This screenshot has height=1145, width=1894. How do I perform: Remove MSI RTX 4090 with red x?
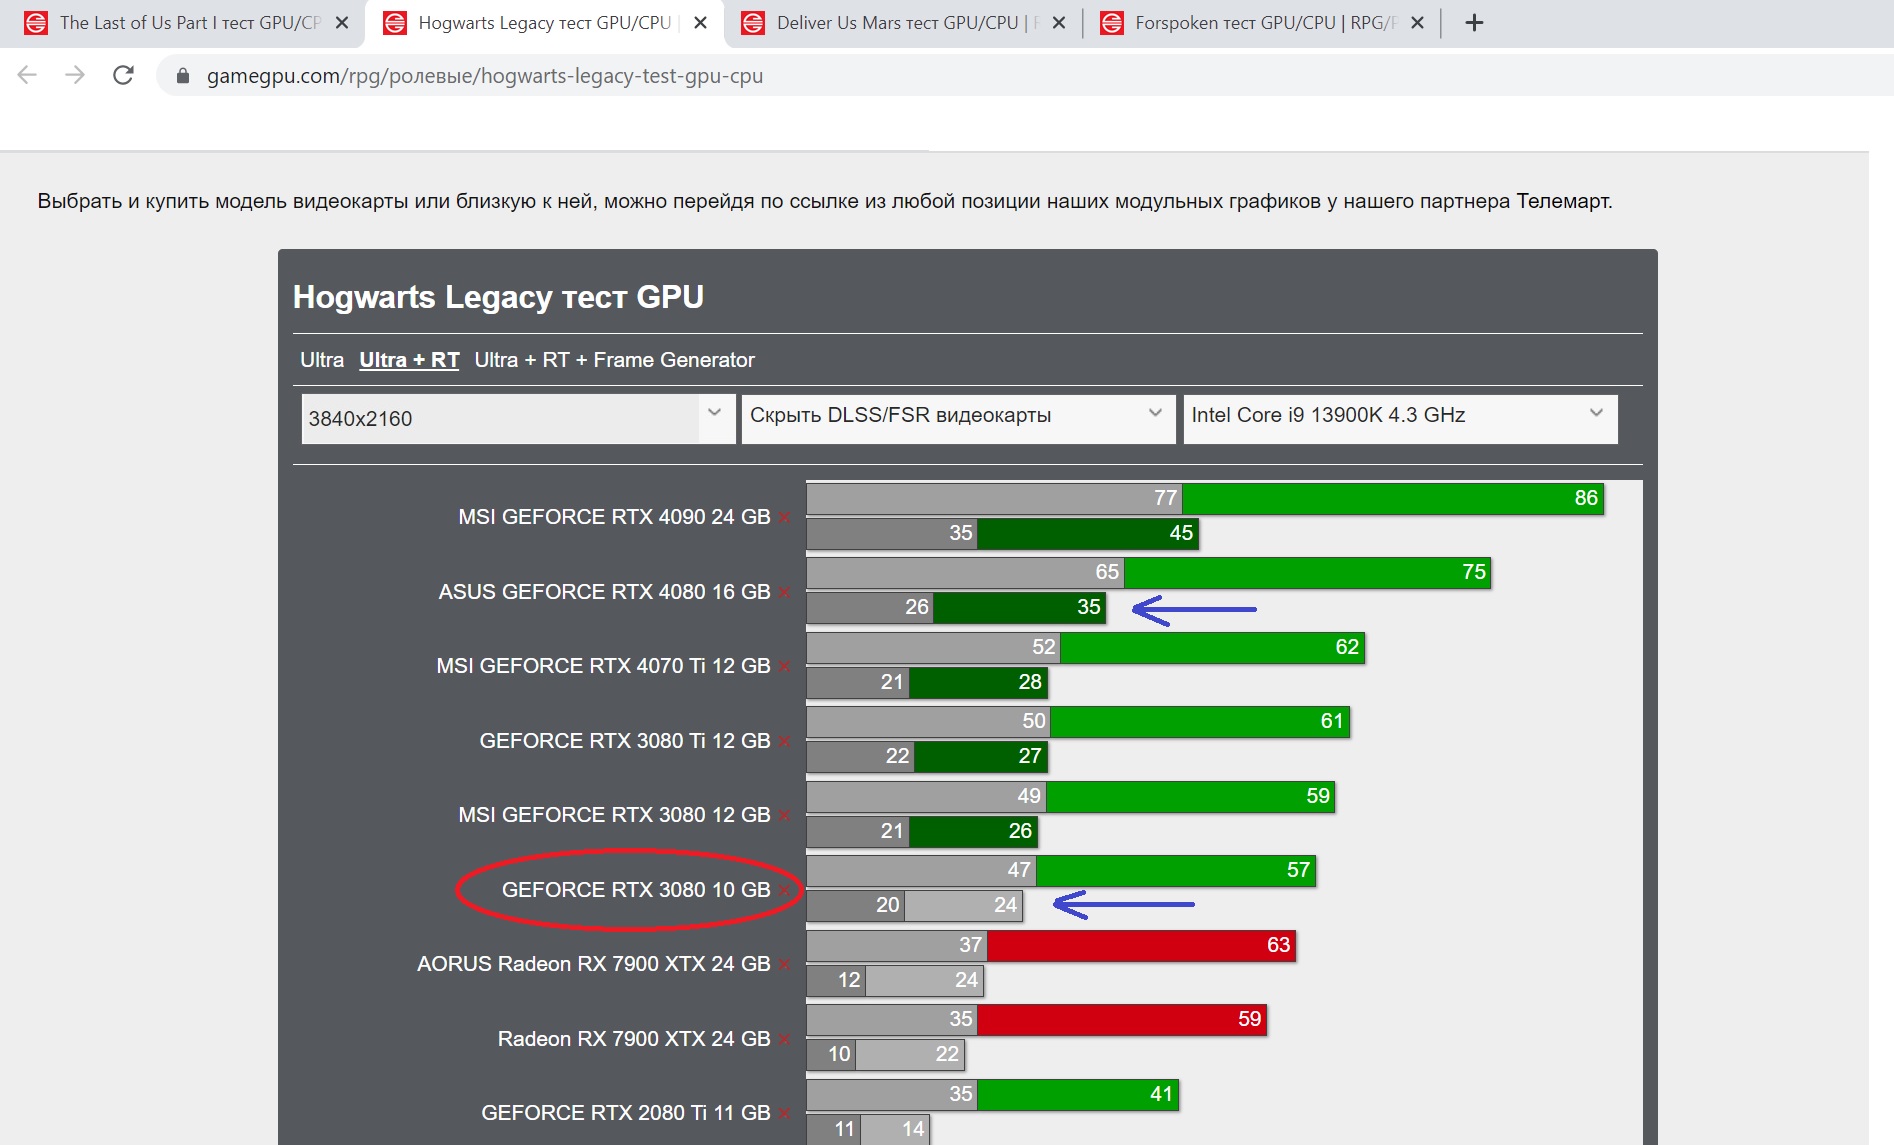coord(785,518)
